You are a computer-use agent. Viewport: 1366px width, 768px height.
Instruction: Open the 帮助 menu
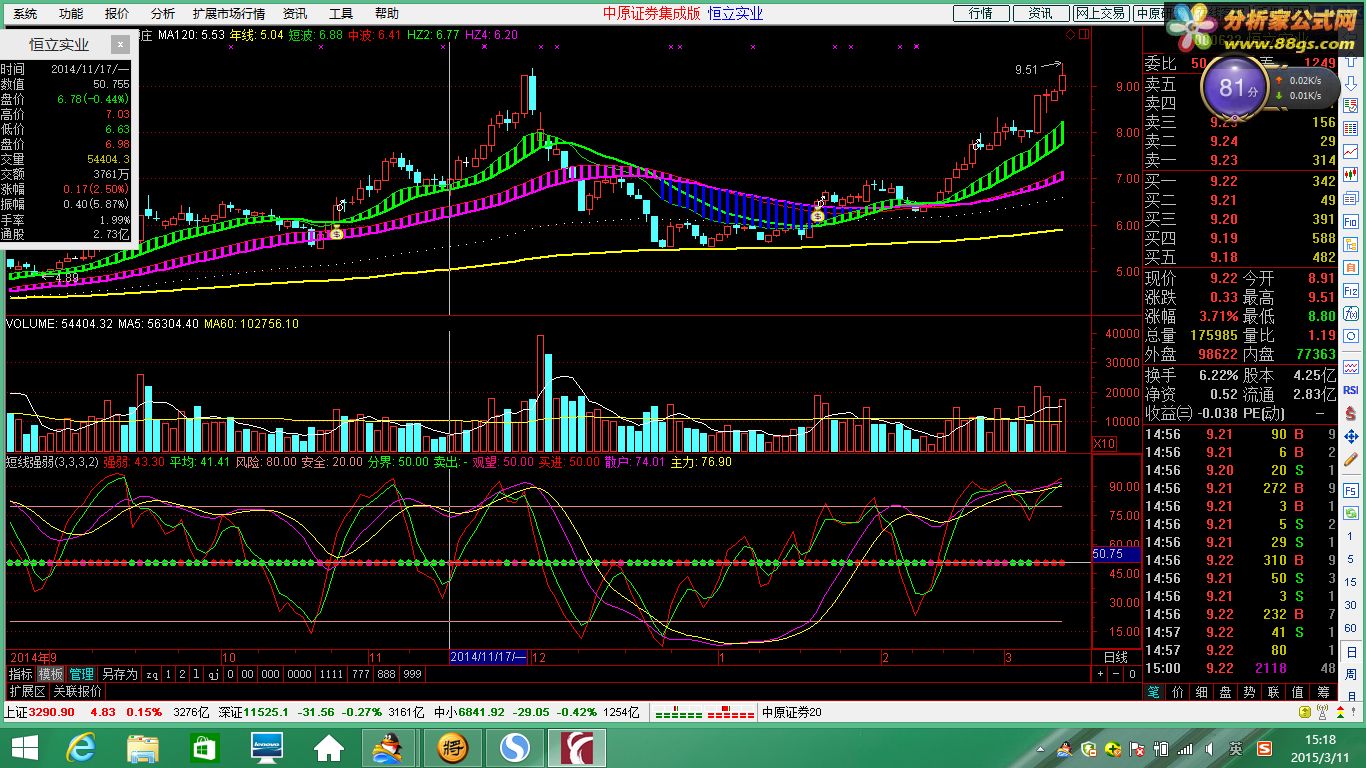click(x=386, y=13)
